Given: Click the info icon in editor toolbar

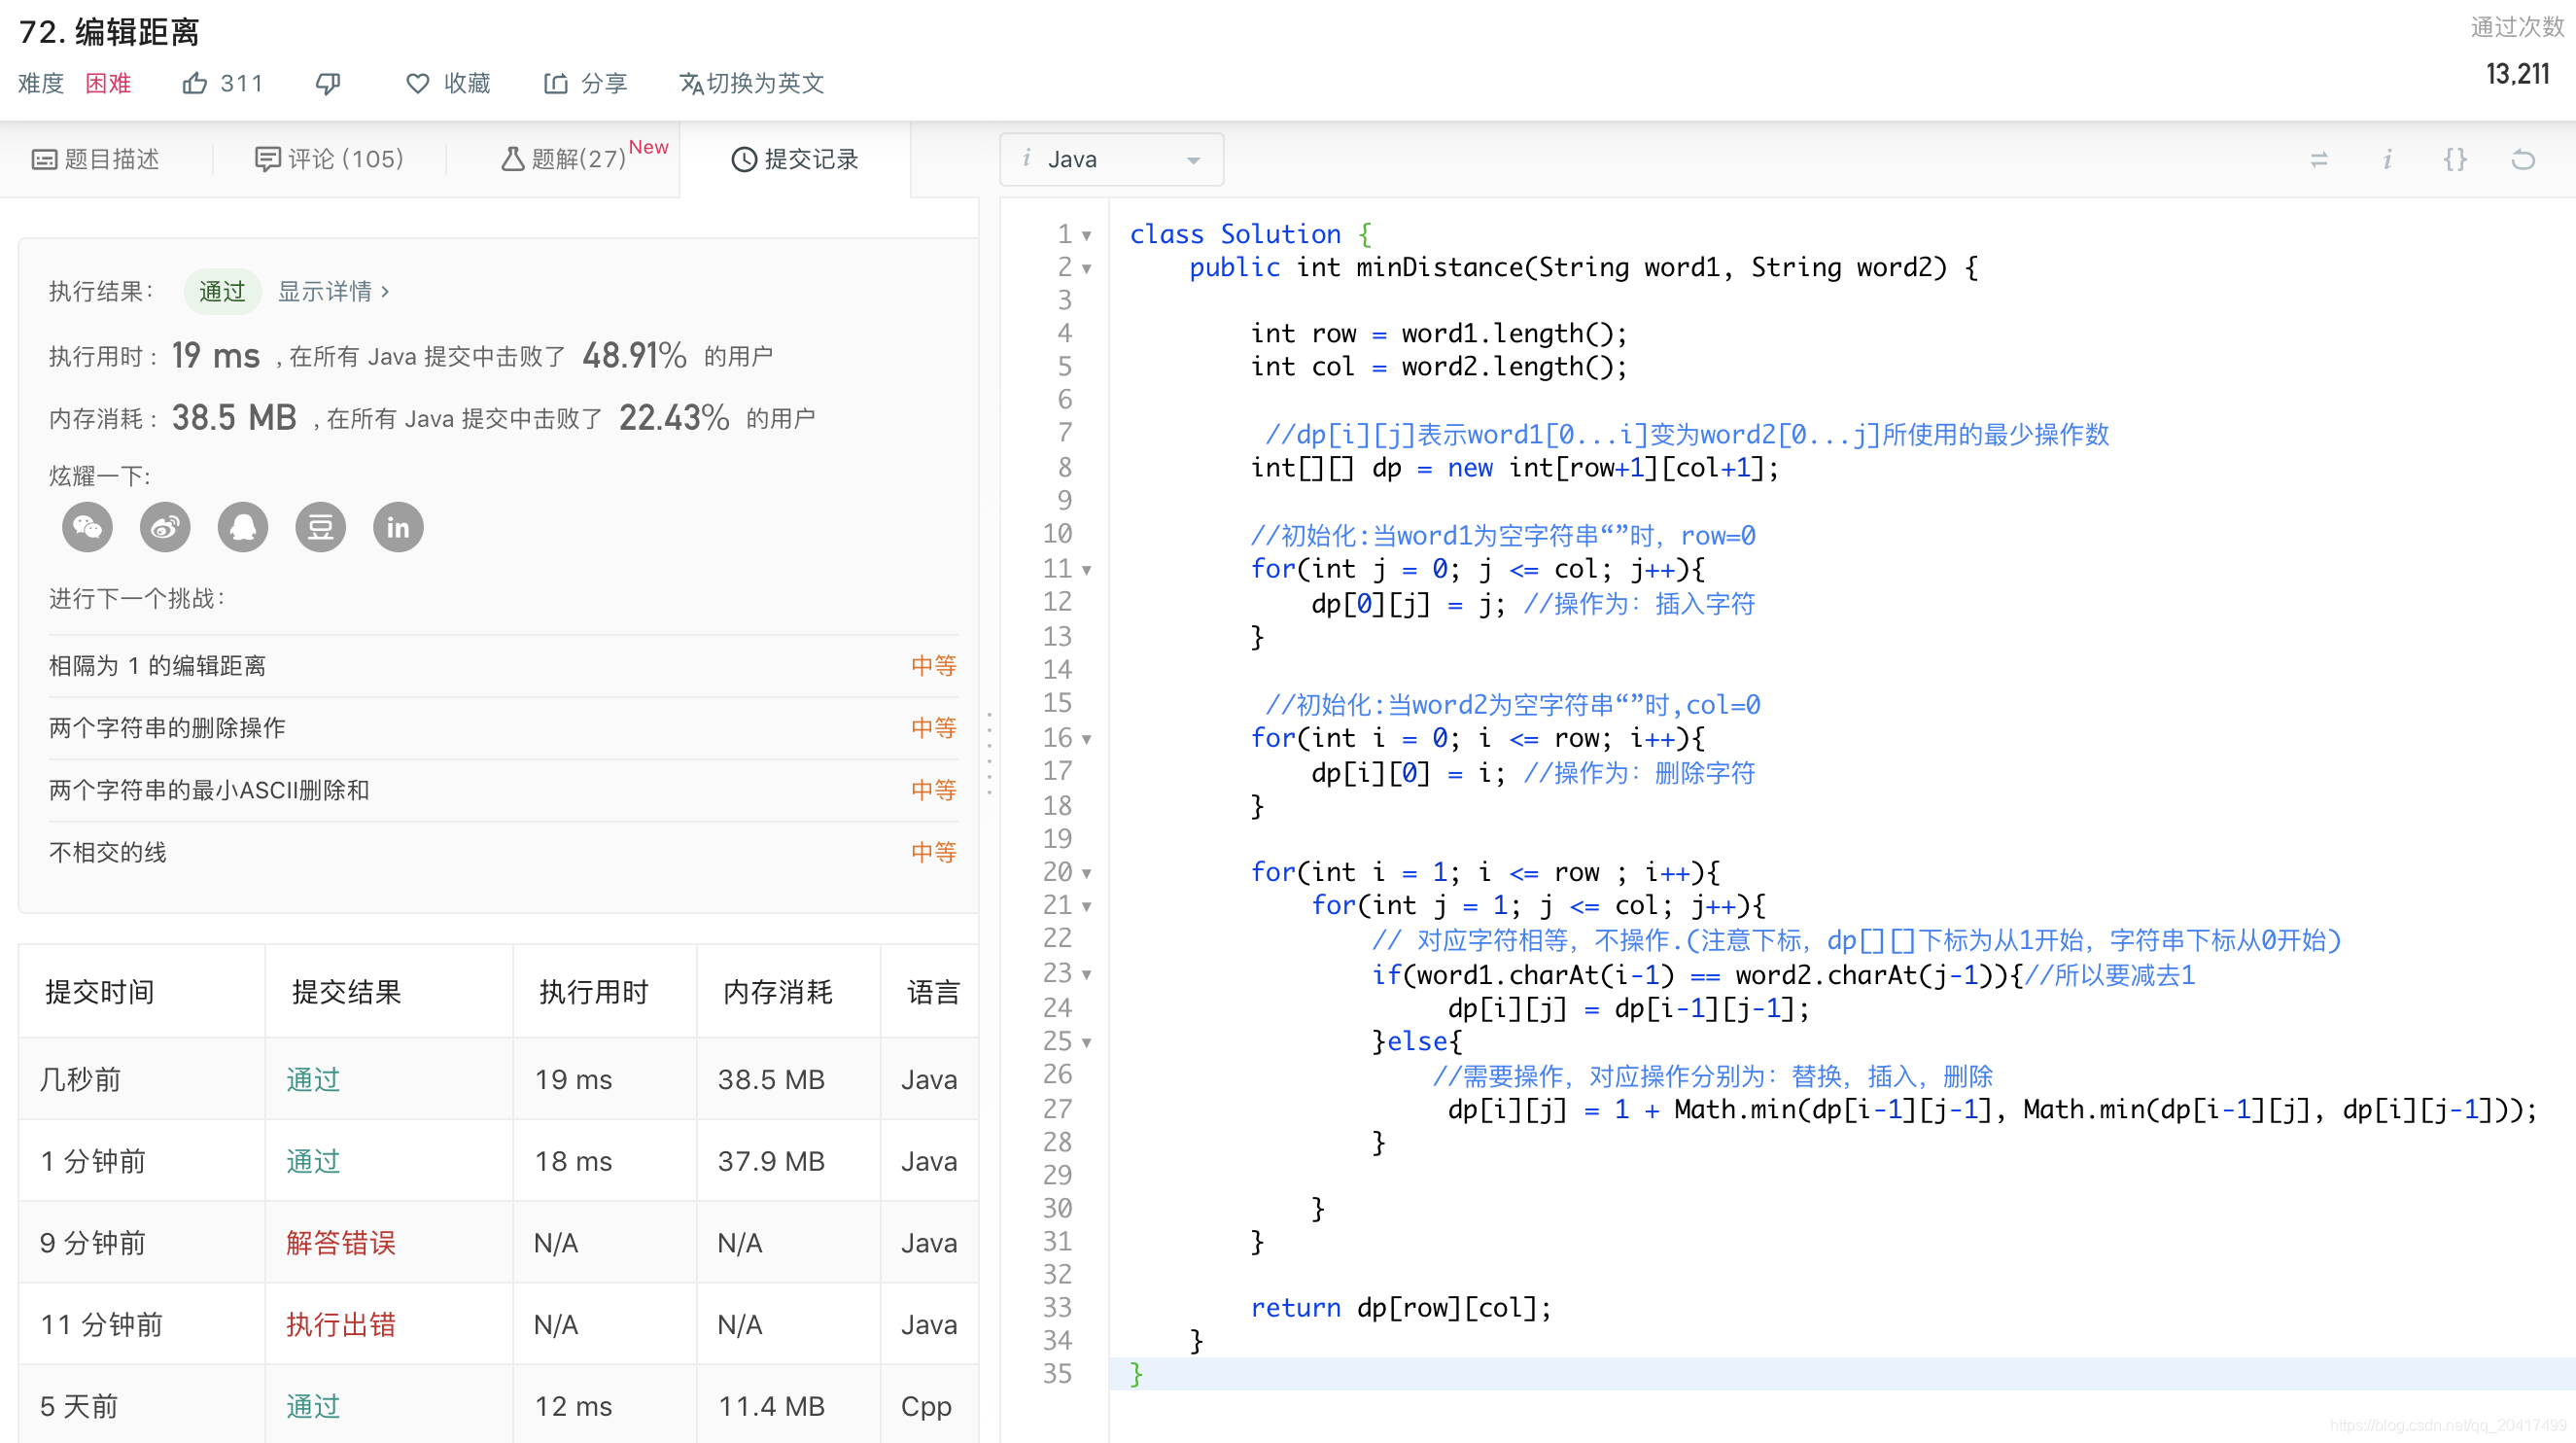Looking at the screenshot, I should 2388,159.
